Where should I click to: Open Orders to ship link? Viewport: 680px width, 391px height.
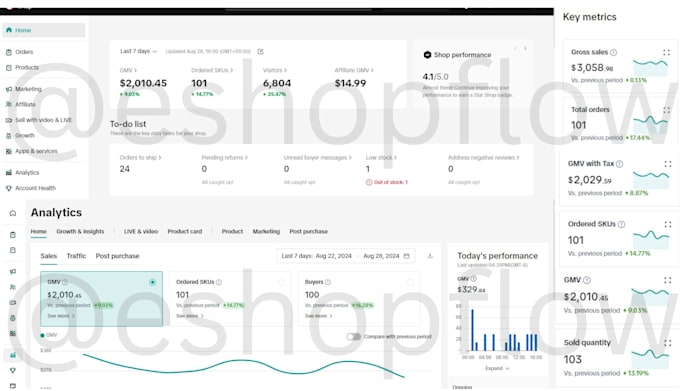140,158
